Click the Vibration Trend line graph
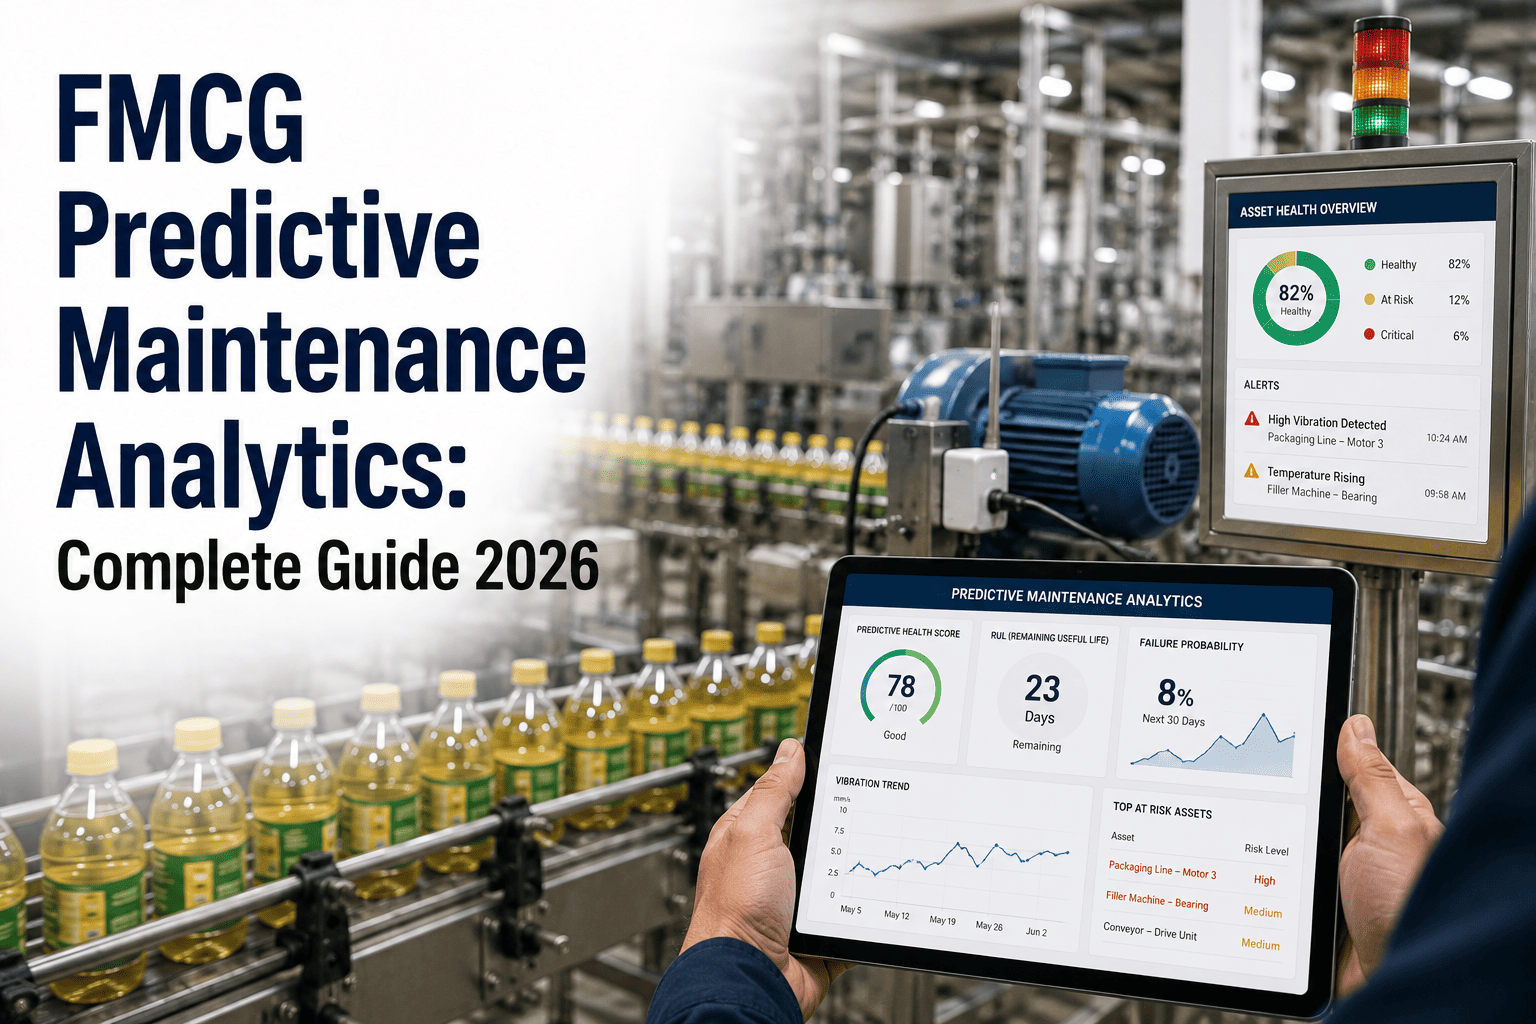The height and width of the screenshot is (1024, 1536). click(958, 858)
